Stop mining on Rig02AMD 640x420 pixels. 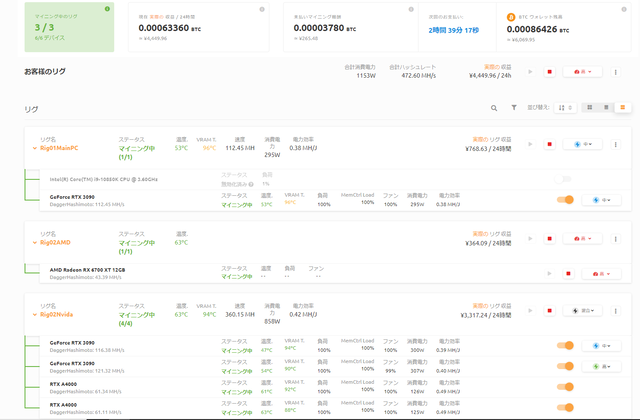point(549,238)
